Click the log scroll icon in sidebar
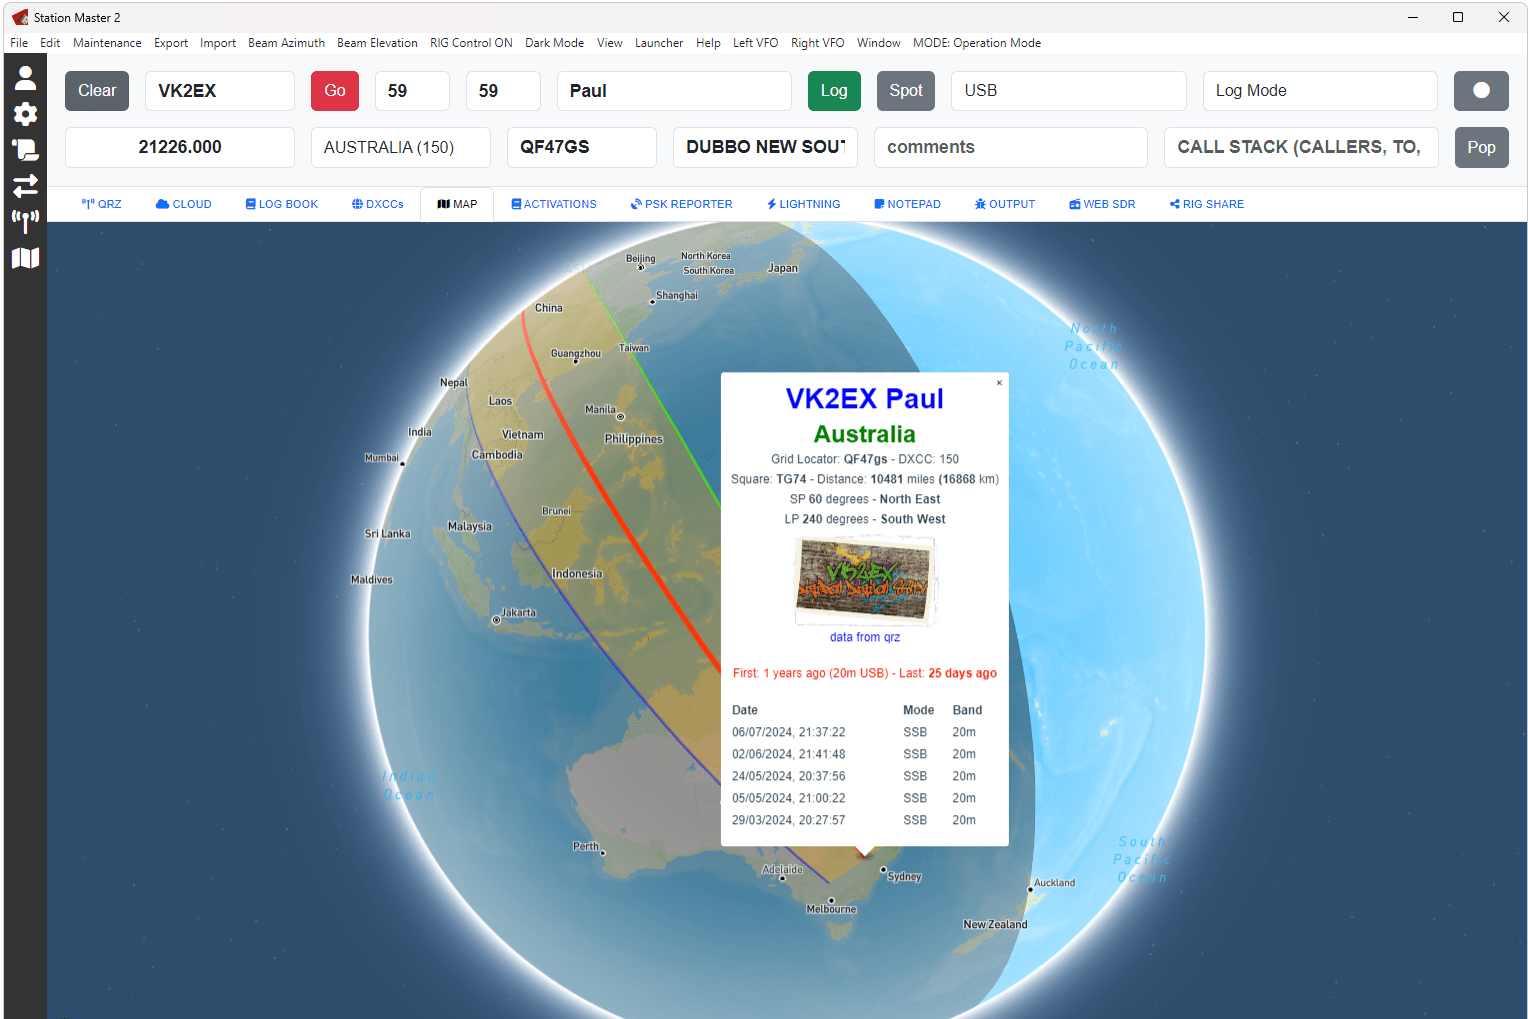 point(25,150)
